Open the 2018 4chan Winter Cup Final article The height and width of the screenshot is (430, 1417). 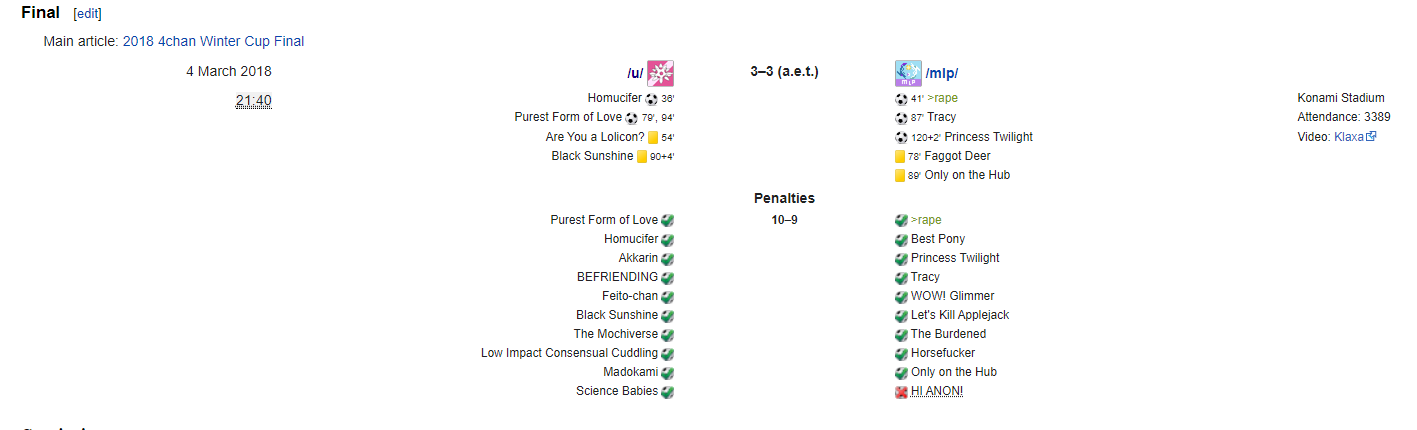[213, 41]
